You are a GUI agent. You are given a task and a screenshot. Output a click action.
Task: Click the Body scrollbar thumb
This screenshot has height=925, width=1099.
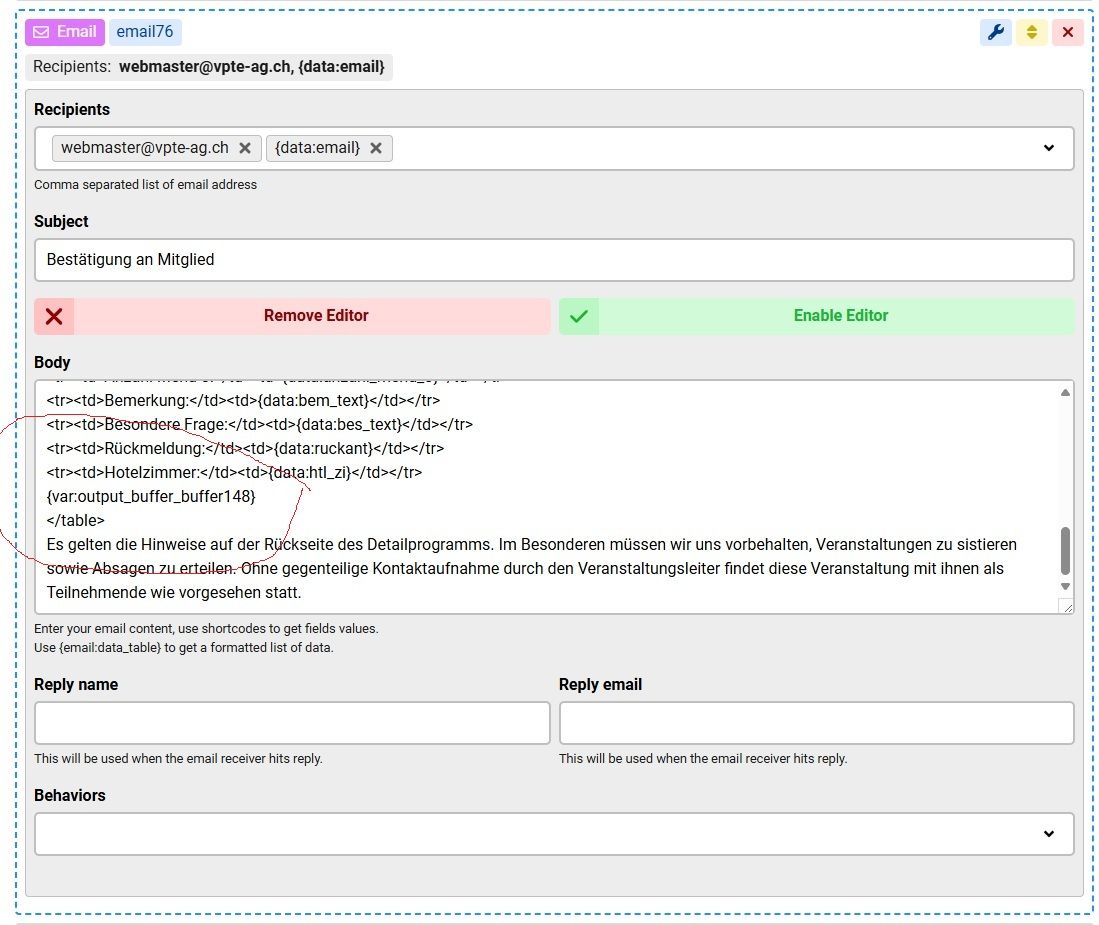[1065, 550]
